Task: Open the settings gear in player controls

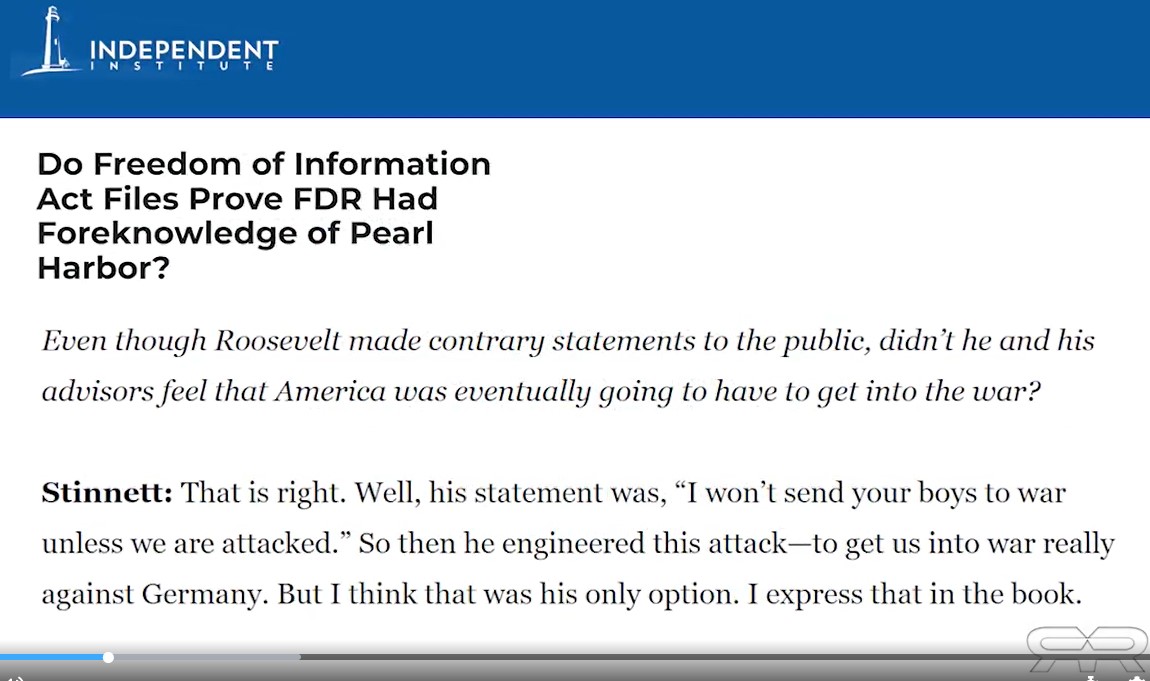Action: coord(1136,678)
